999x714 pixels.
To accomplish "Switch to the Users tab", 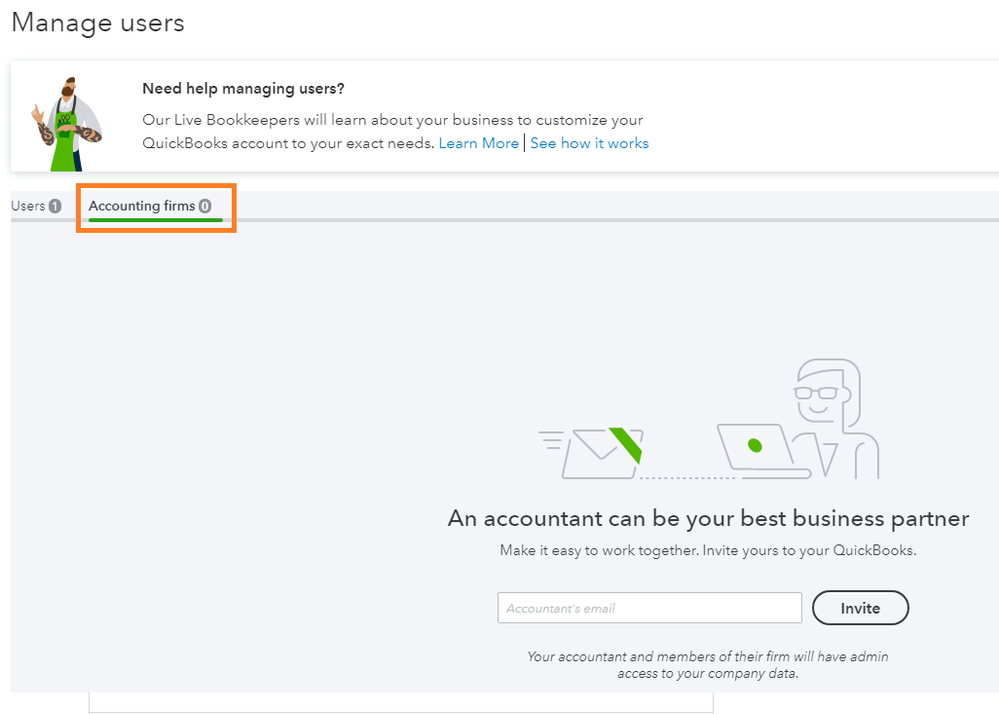I will pyautogui.click(x=36, y=206).
